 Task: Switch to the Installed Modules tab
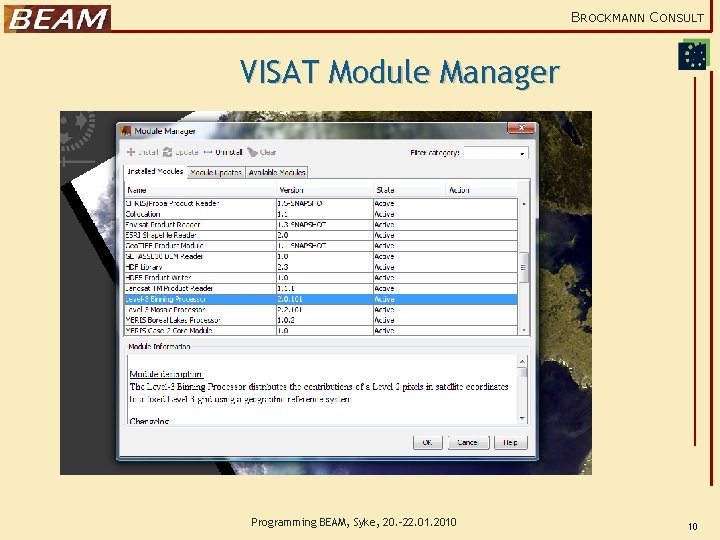tap(155, 171)
